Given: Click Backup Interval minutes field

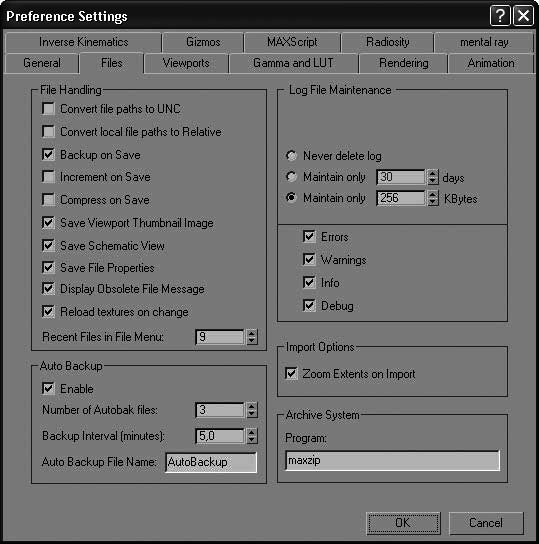Looking at the screenshot, I should (220, 436).
